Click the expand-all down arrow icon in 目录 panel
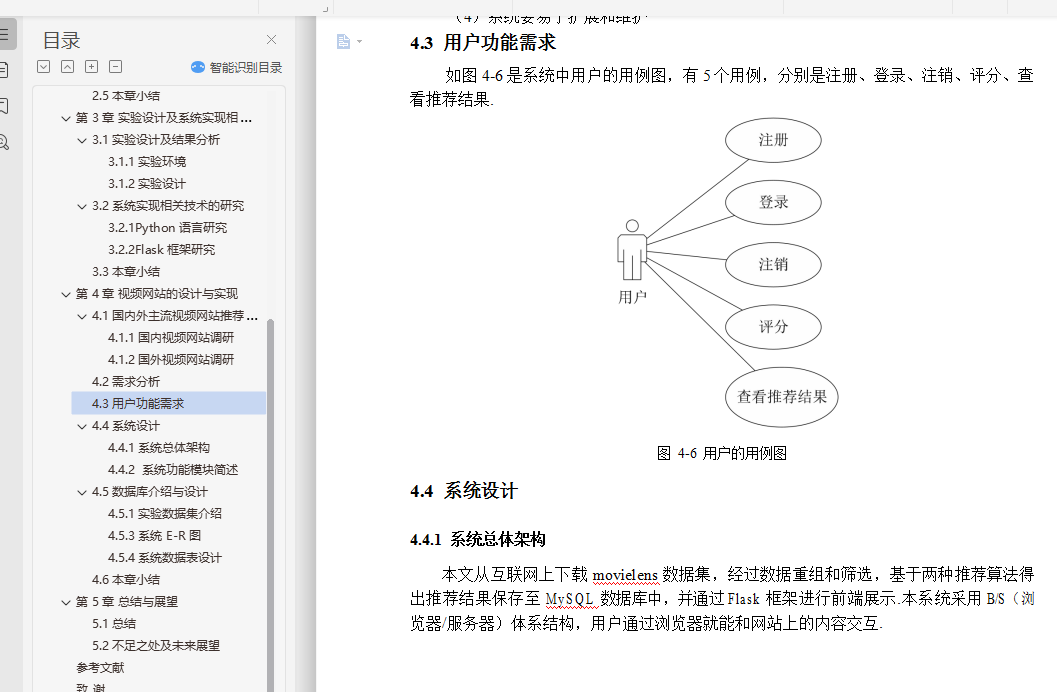 tap(43, 67)
